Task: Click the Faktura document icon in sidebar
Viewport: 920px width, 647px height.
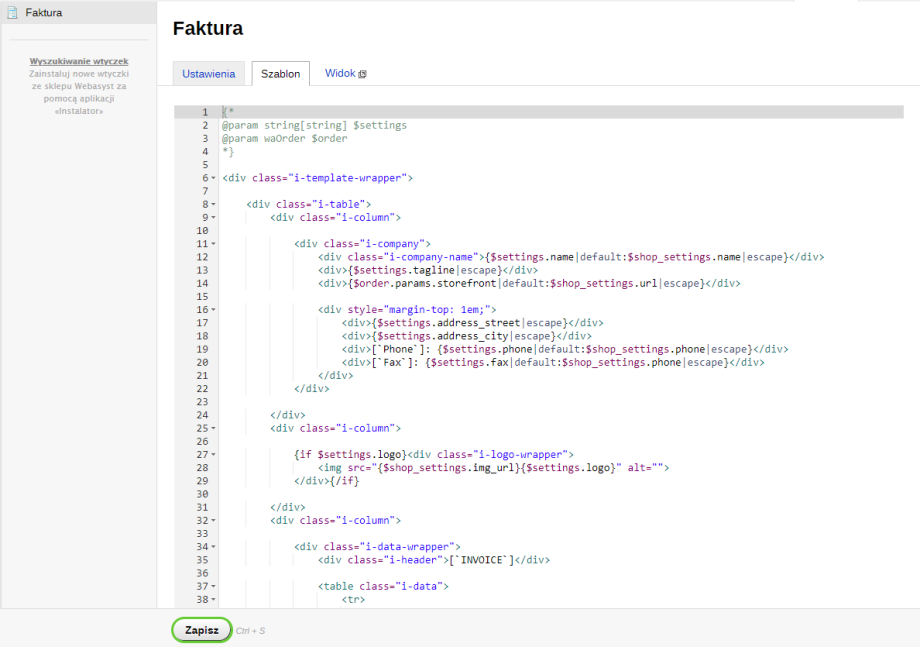Action: point(12,13)
